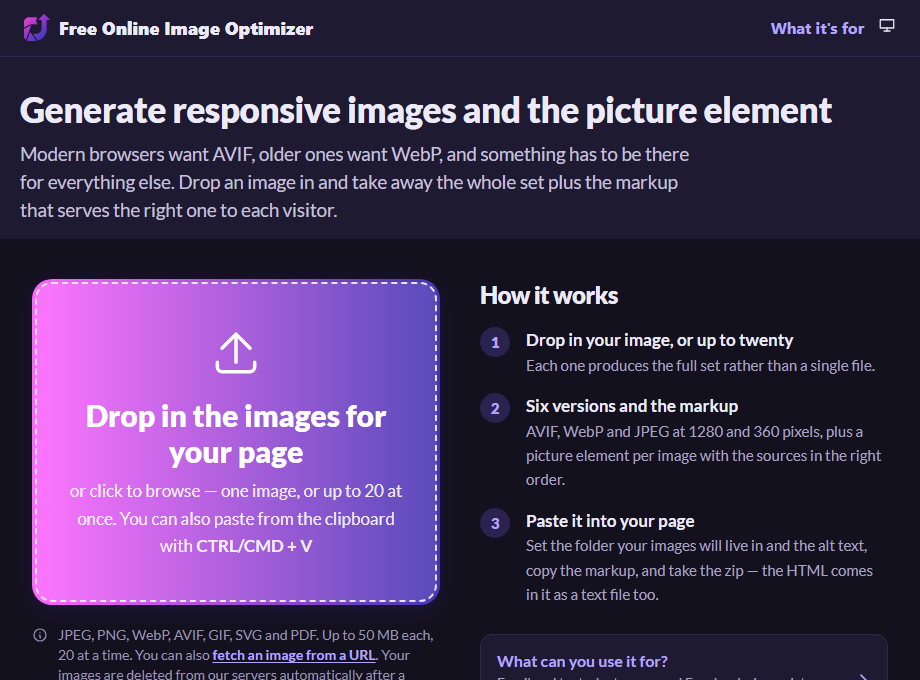This screenshot has width=920, height=680.
Task: Click the Generate responsive images and the picture element heading
Action: 425,110
